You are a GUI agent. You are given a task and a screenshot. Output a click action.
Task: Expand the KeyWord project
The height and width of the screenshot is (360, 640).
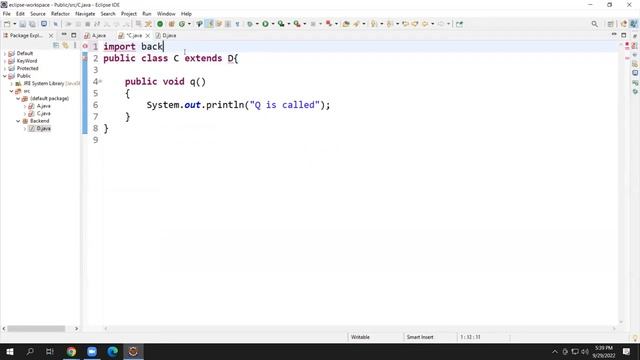(5, 61)
